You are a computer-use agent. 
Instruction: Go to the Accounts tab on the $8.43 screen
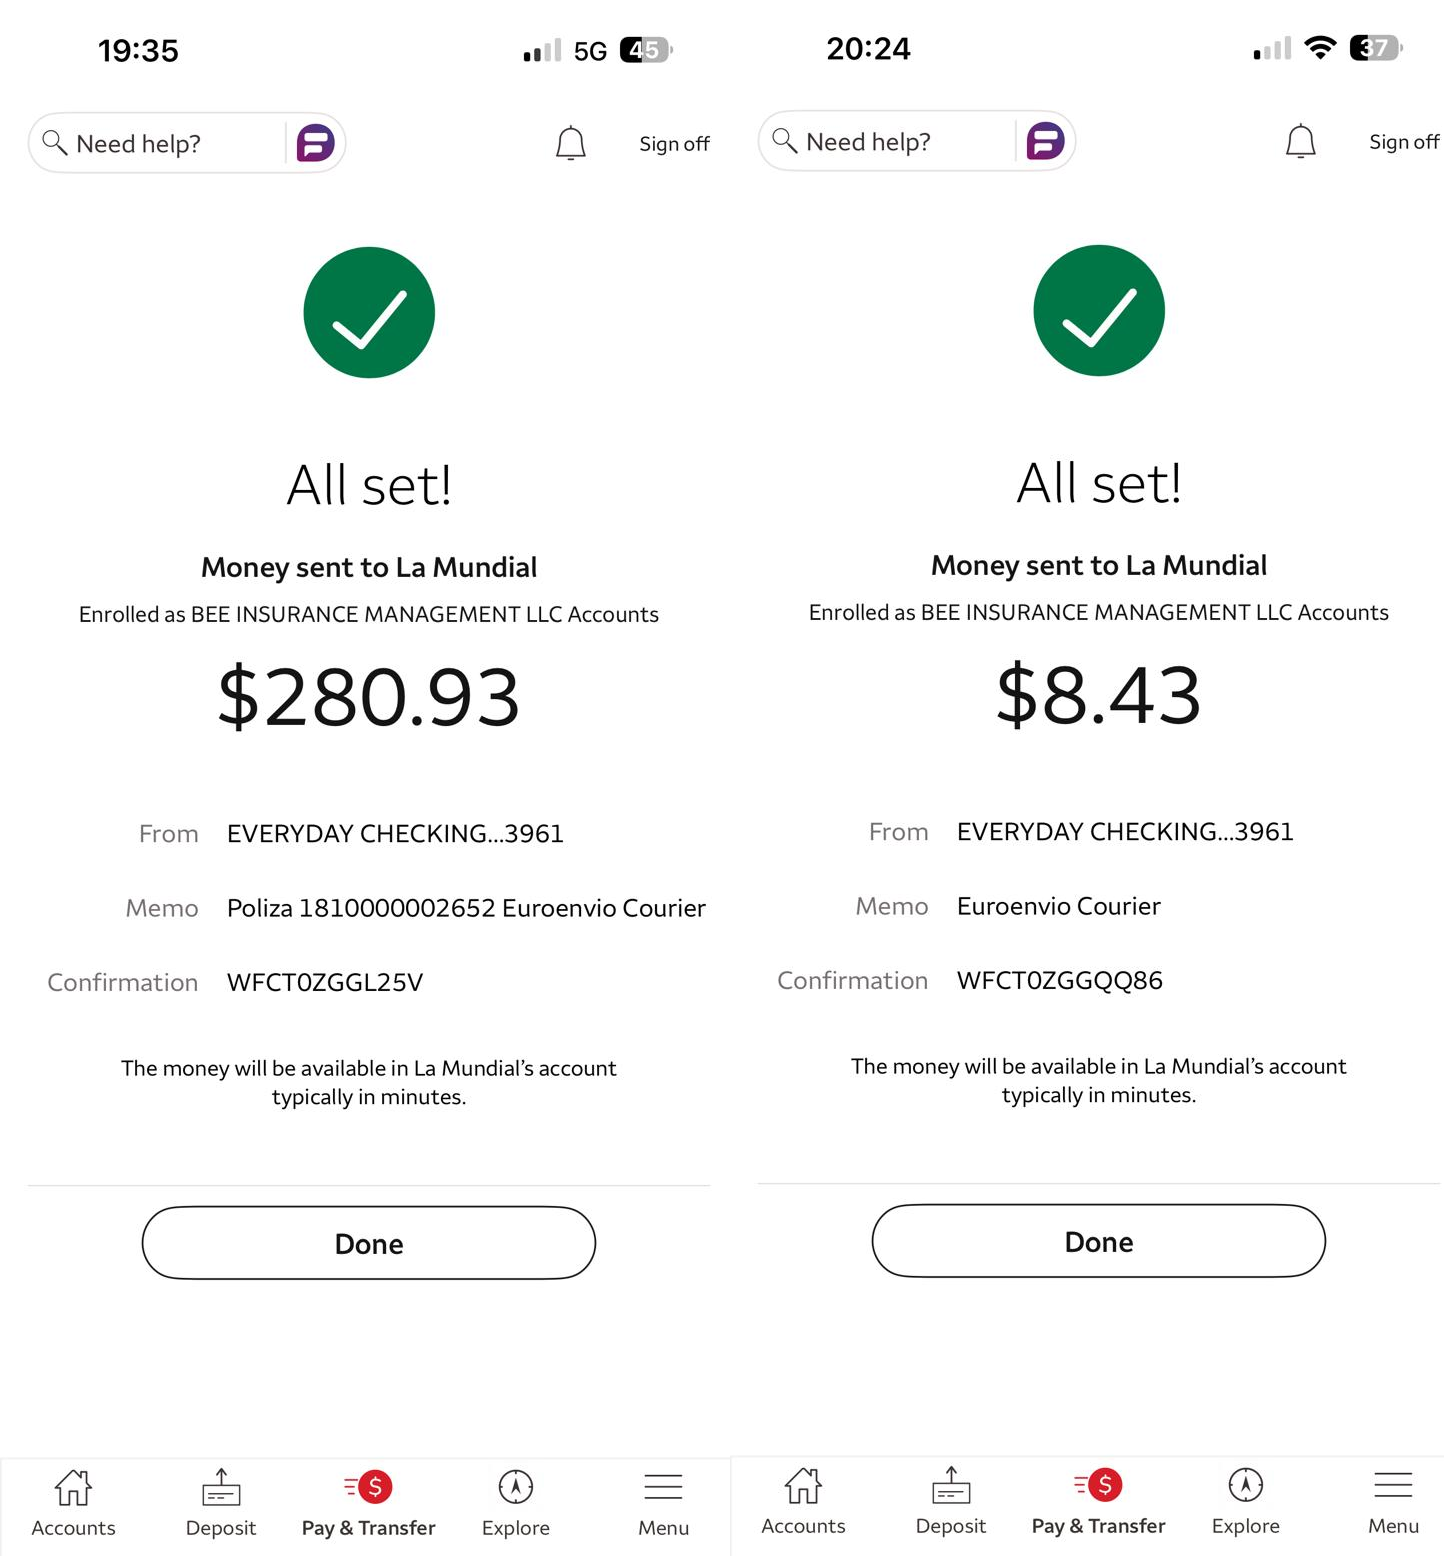803,1499
